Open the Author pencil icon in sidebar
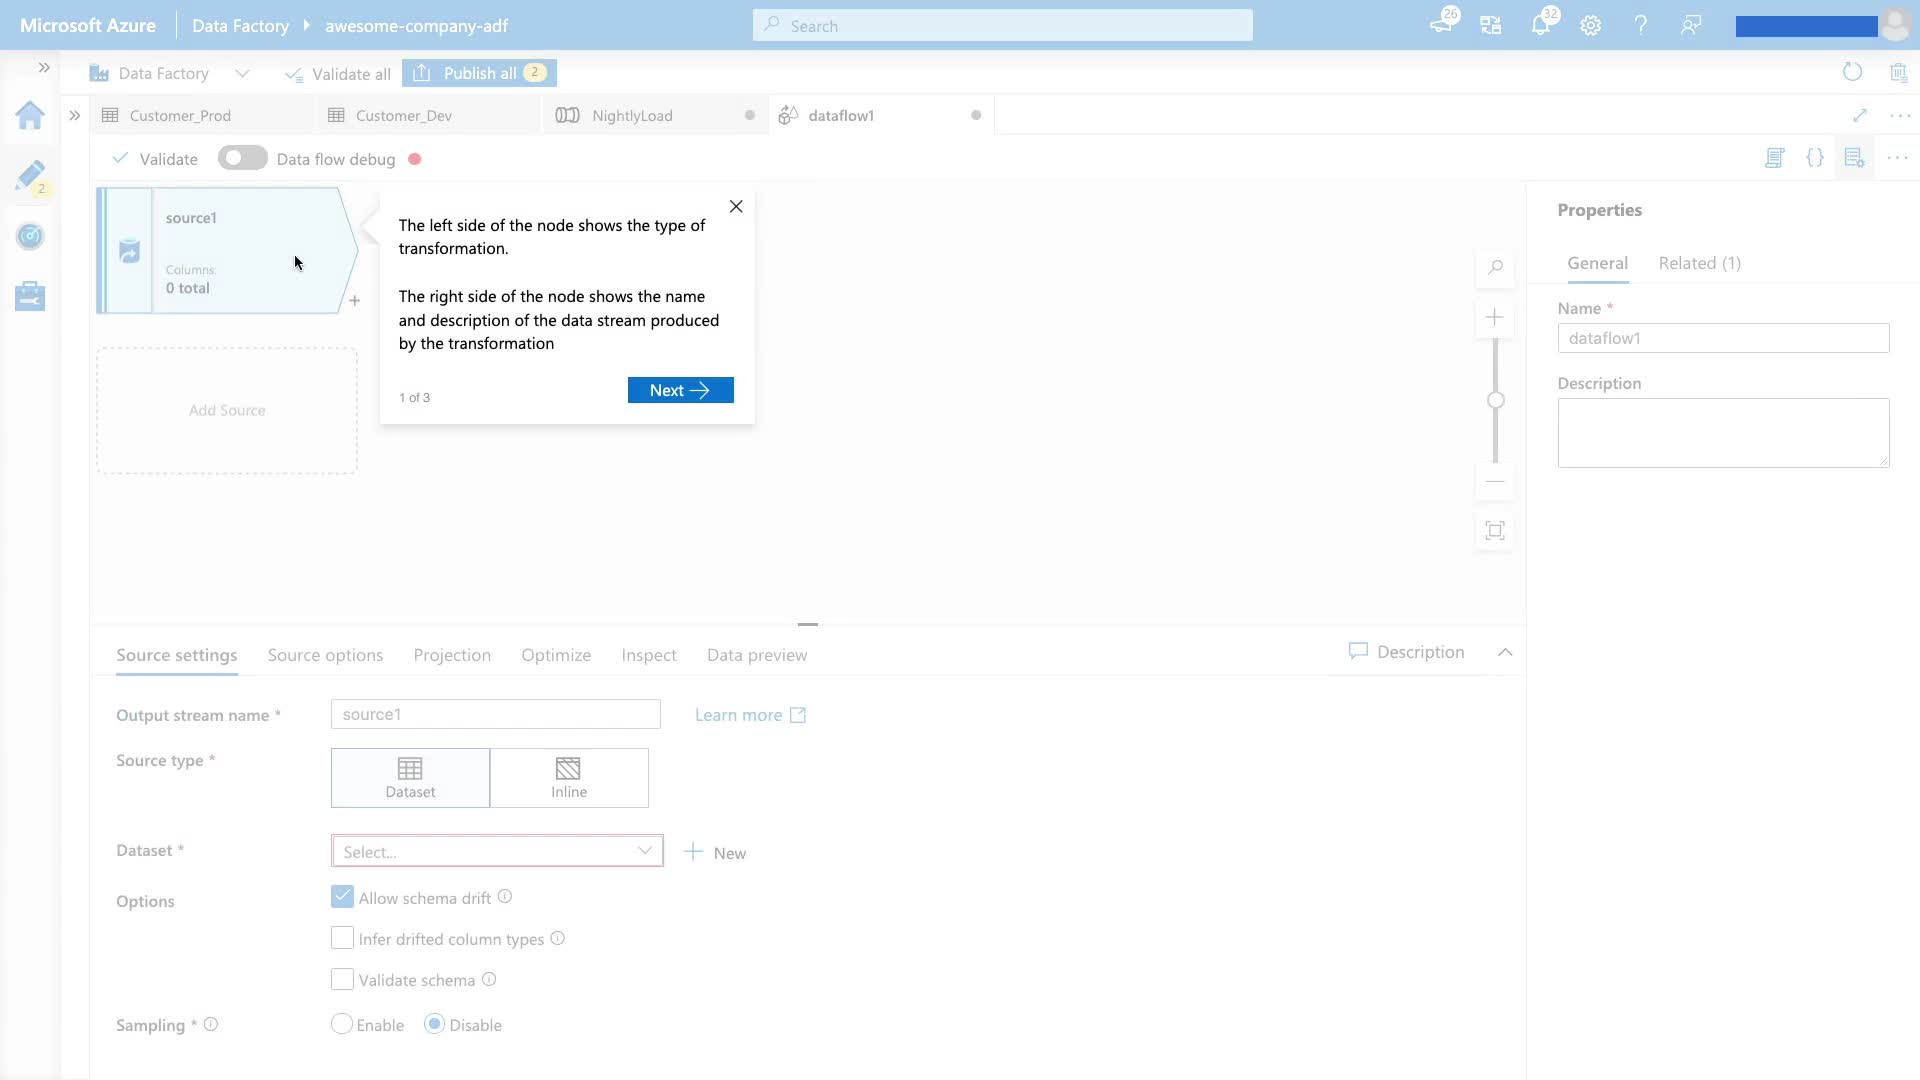 coord(30,176)
